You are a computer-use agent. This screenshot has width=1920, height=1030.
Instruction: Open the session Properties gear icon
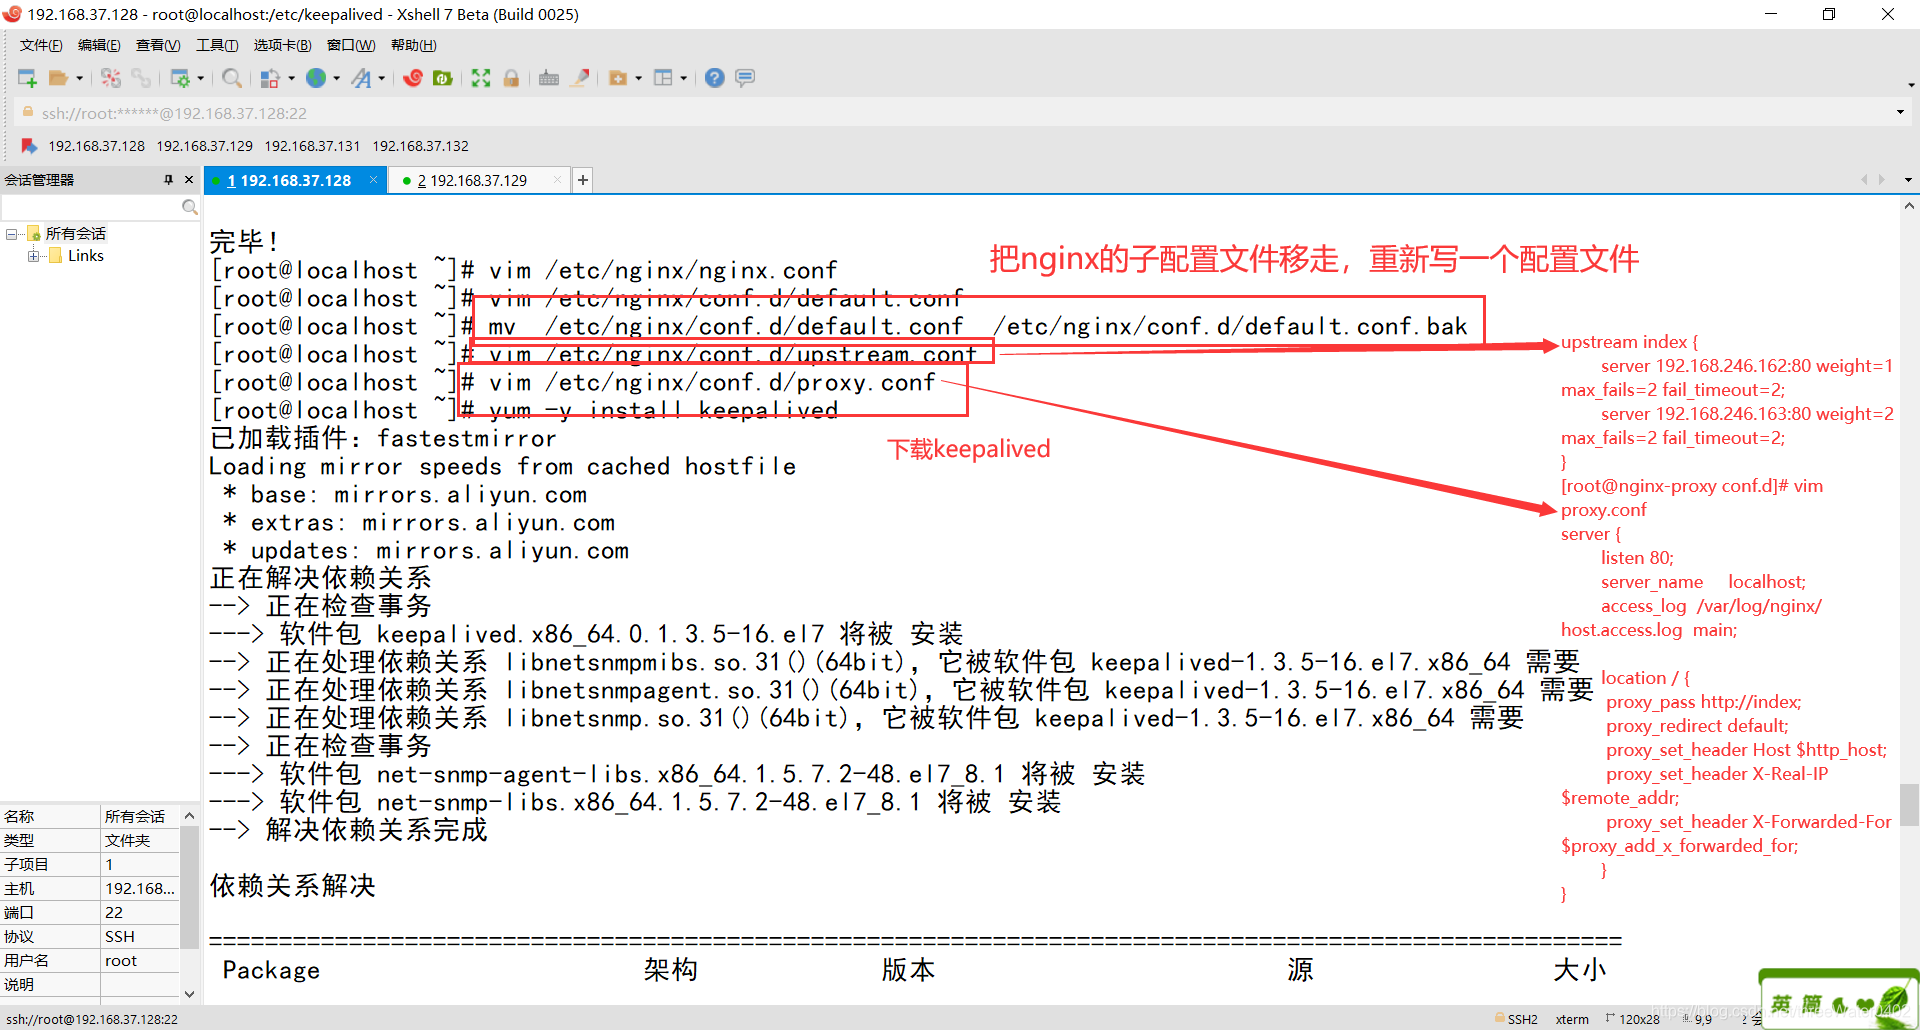[180, 78]
